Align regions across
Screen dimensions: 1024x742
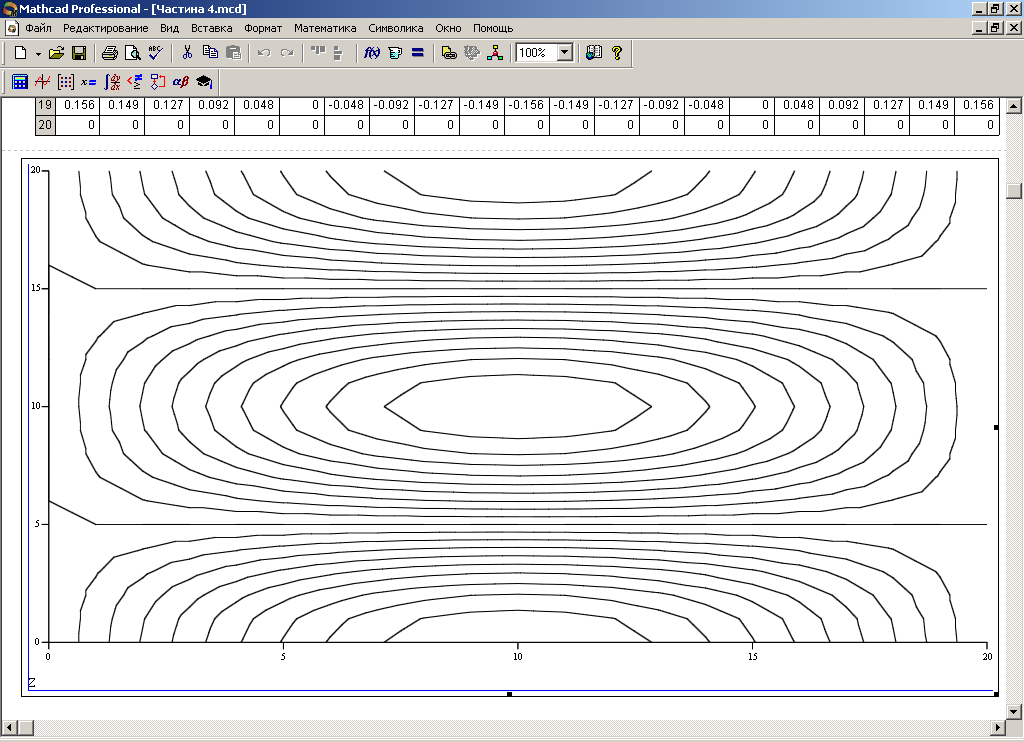(x=317, y=53)
